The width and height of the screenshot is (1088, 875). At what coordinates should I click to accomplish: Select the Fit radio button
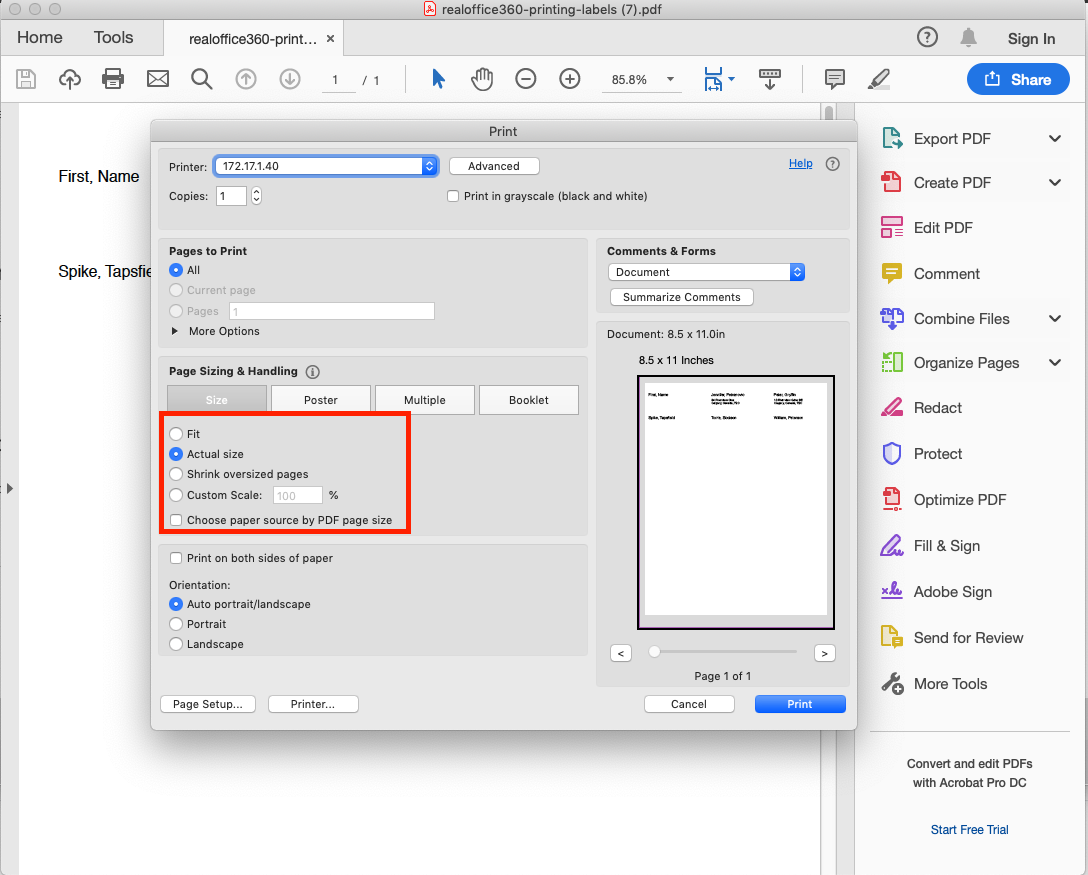coord(176,434)
